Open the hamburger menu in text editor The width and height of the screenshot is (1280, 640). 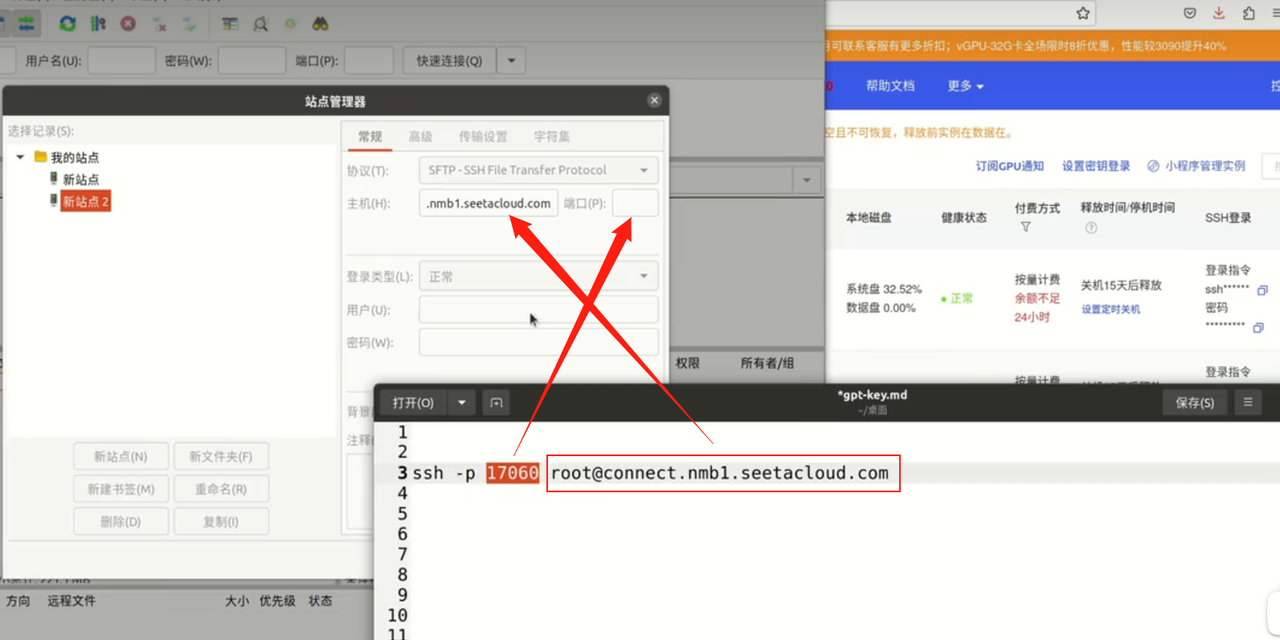pos(1248,402)
